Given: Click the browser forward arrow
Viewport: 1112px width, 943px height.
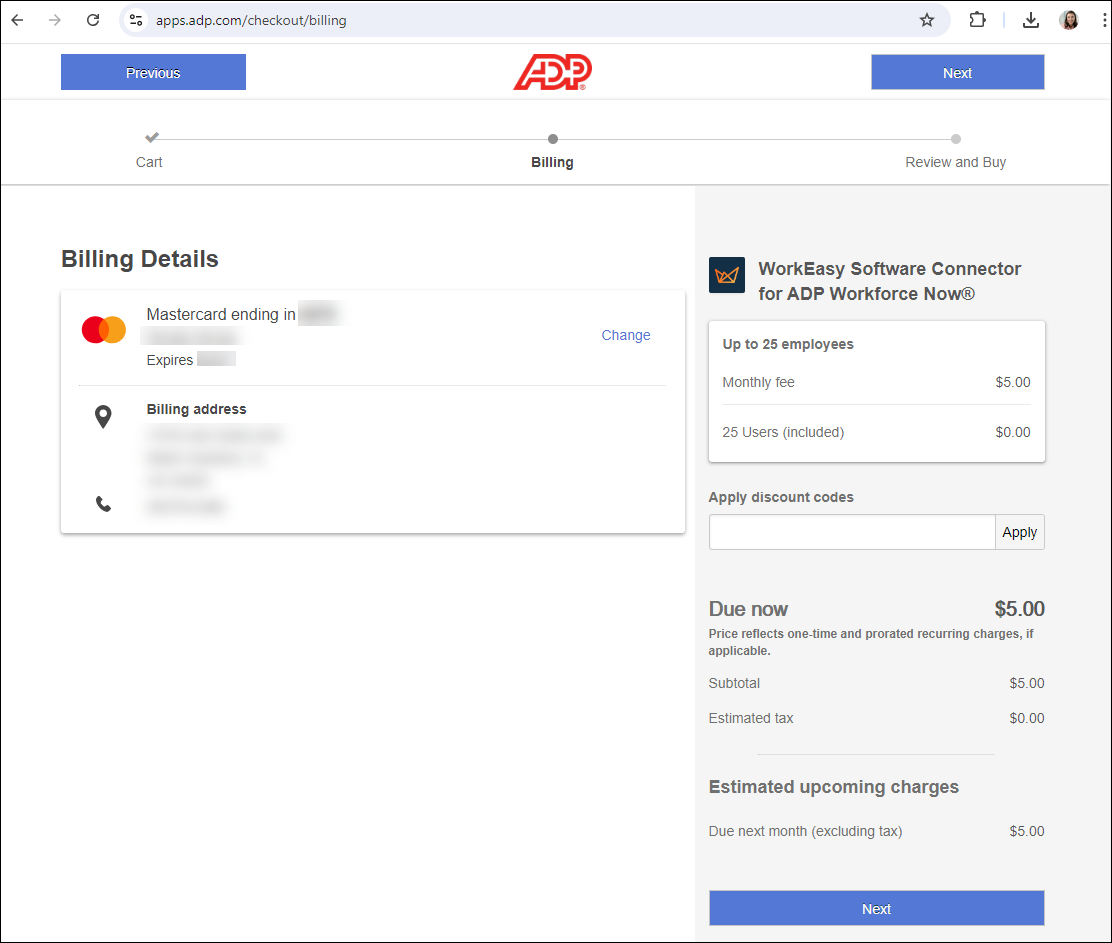Looking at the screenshot, I should point(55,21).
